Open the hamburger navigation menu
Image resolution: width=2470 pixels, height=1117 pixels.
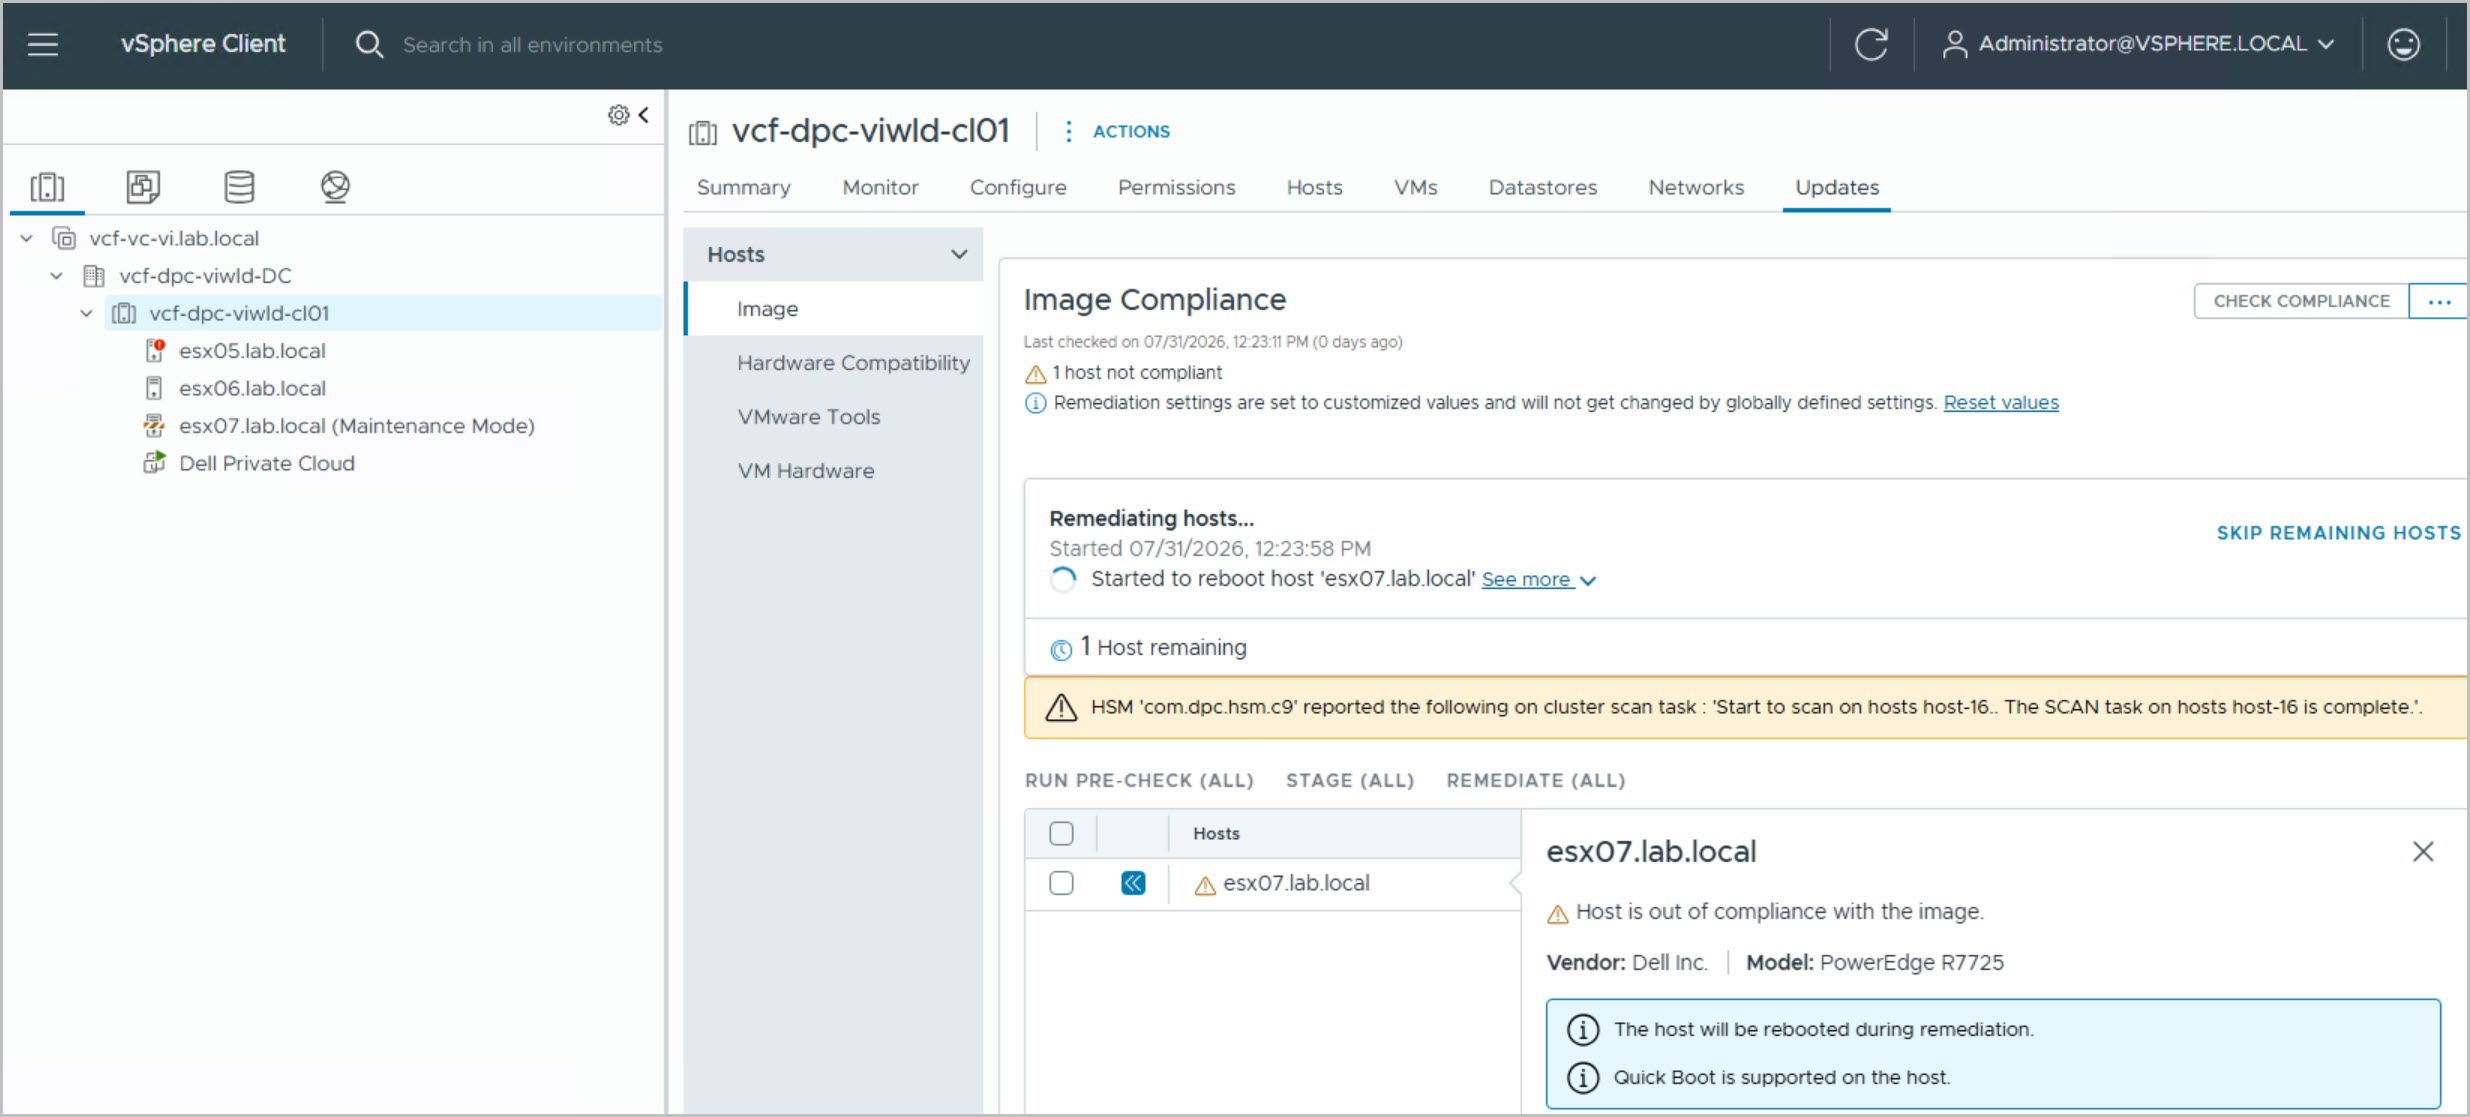pos(43,44)
